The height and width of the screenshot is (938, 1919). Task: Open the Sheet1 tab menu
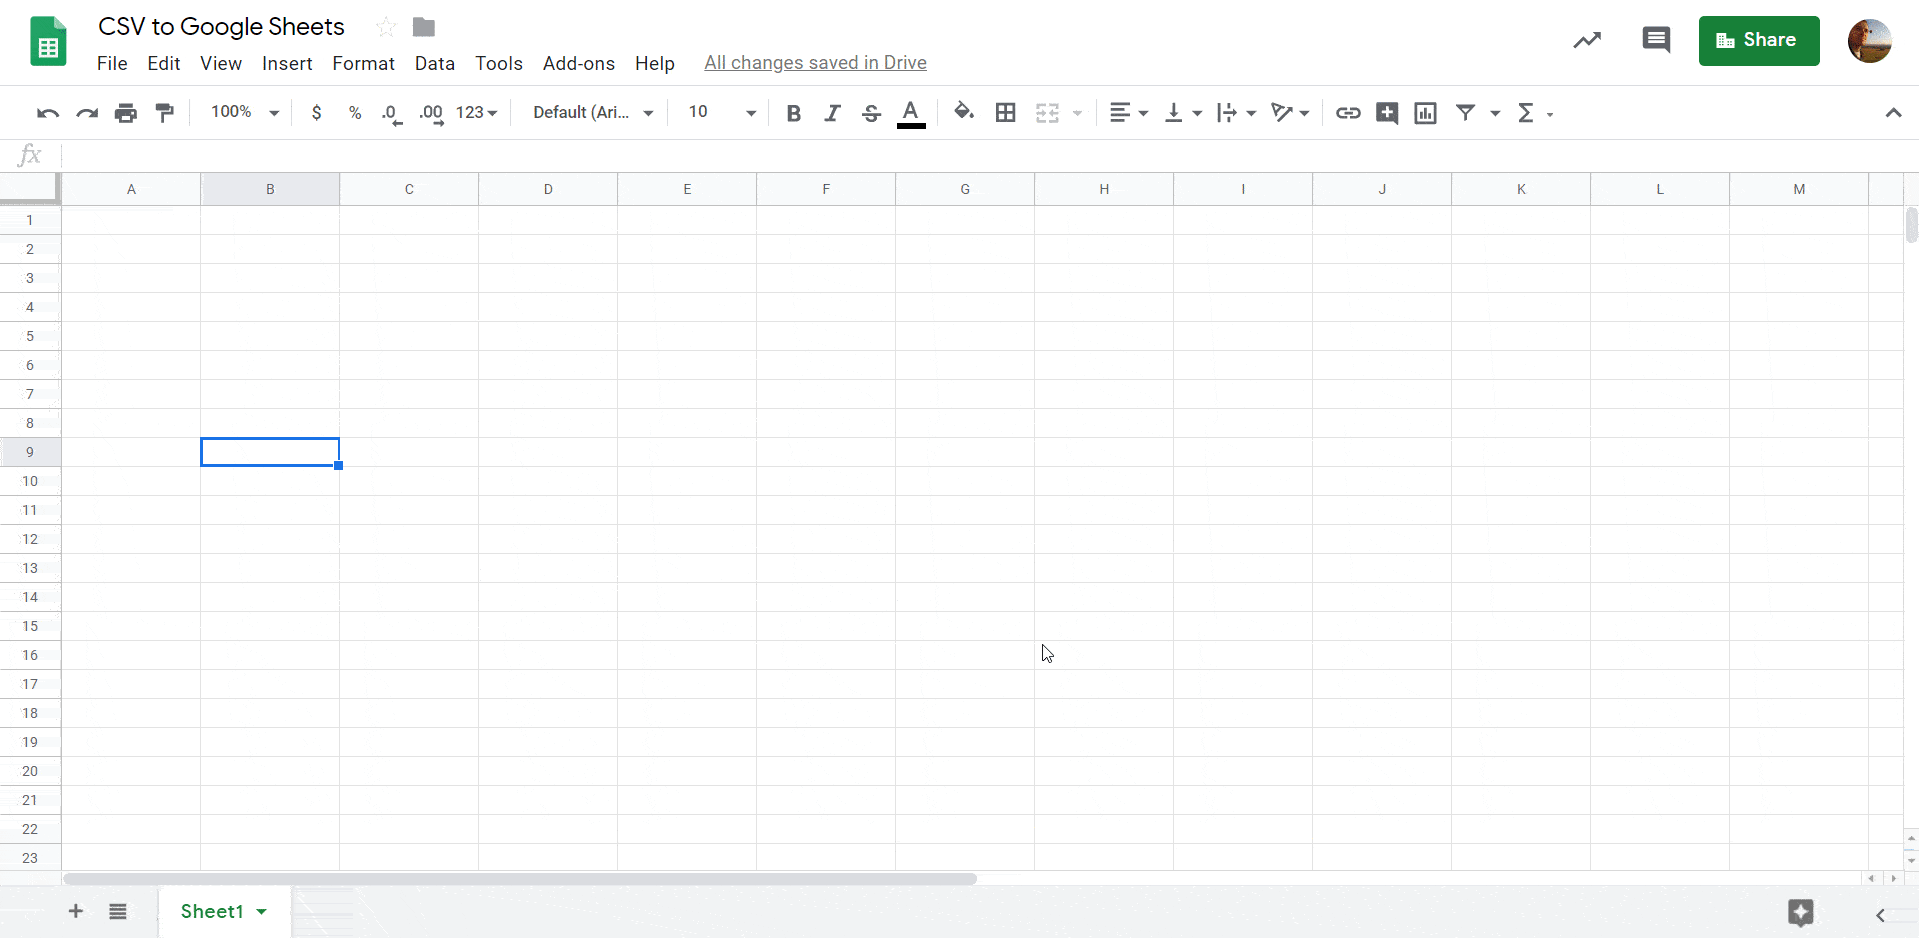click(262, 911)
